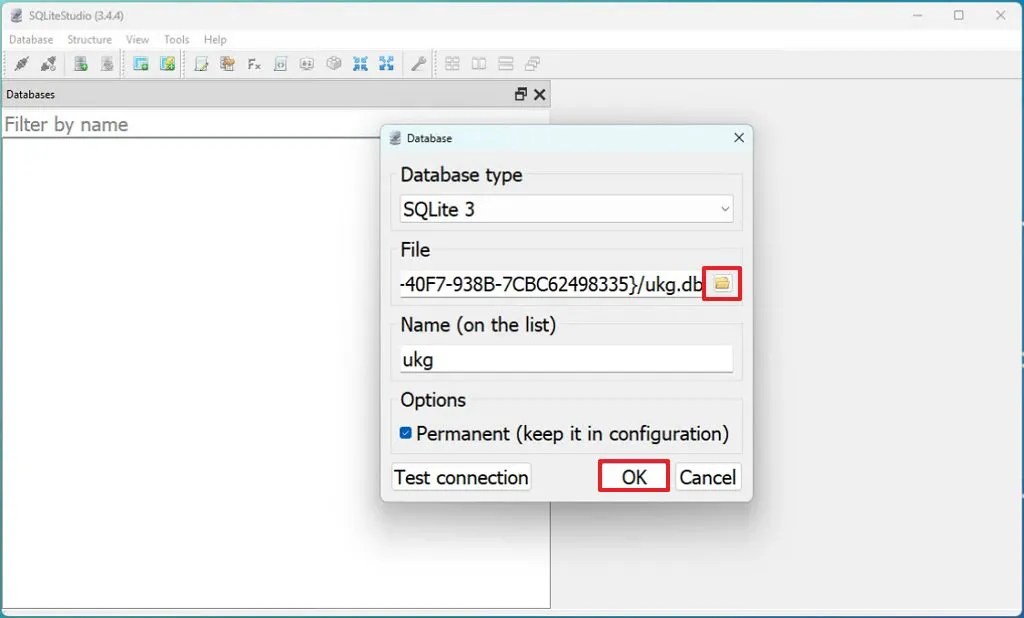Screen dimensions: 1024x618
Task: Open the SQL editor toolbar icon
Action: click(201, 63)
